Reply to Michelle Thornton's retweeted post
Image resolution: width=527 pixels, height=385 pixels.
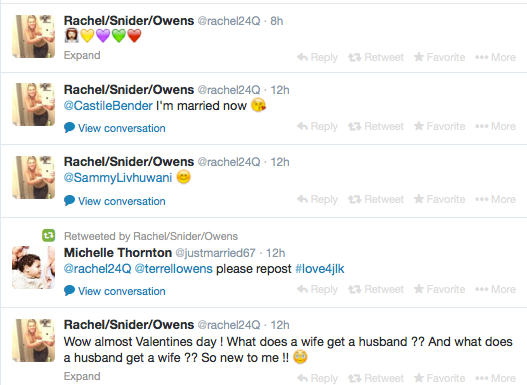(318, 289)
